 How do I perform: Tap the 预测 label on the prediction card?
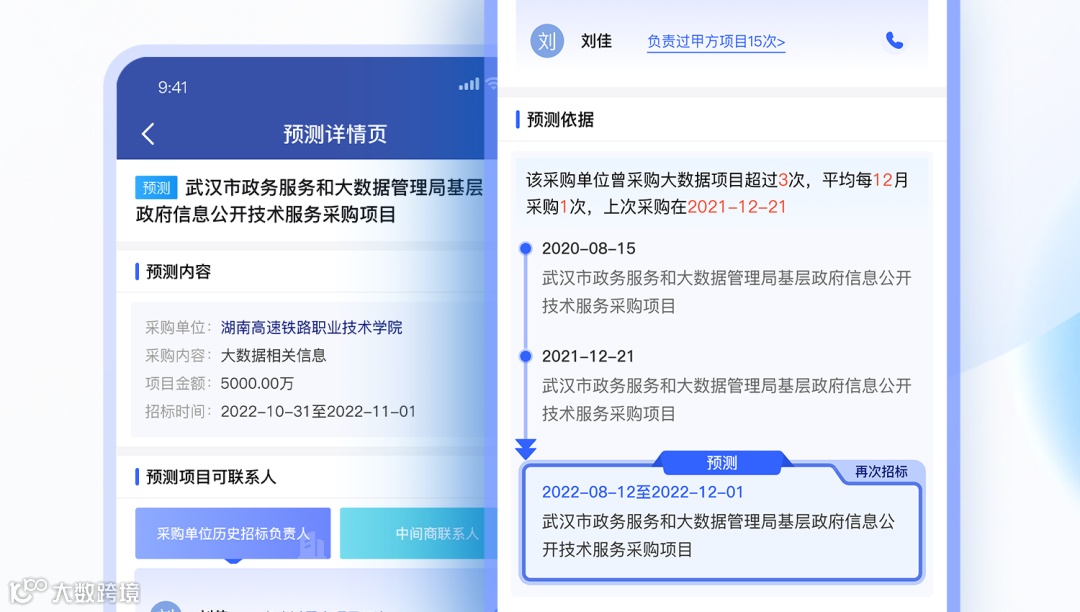pos(722,463)
